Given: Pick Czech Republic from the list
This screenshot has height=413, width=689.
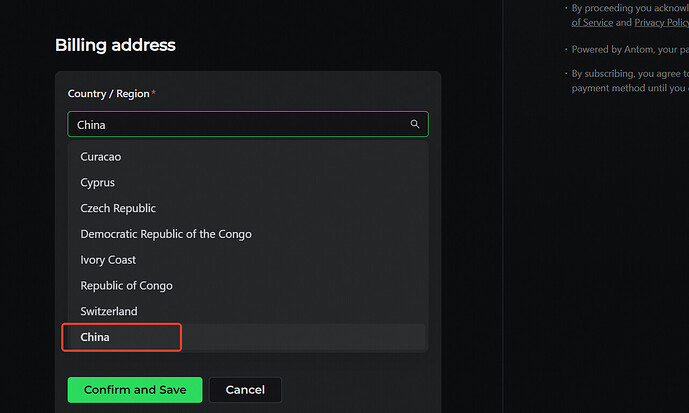Looking at the screenshot, I should (x=118, y=208).
